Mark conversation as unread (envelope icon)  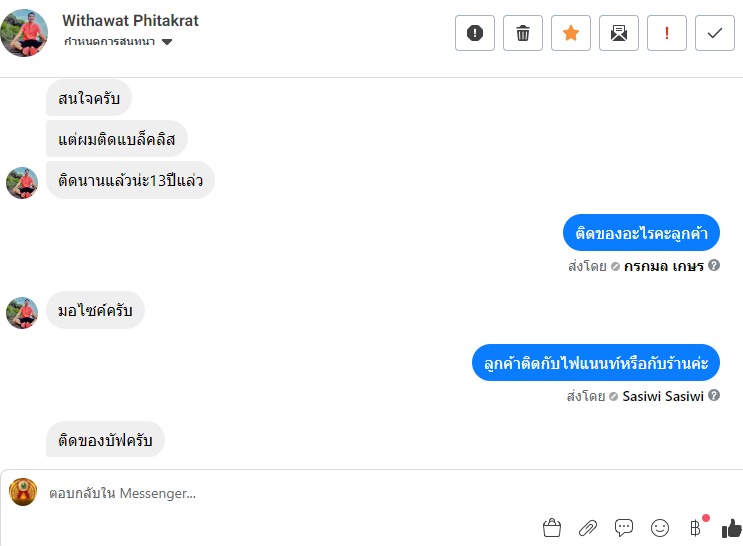coord(619,33)
